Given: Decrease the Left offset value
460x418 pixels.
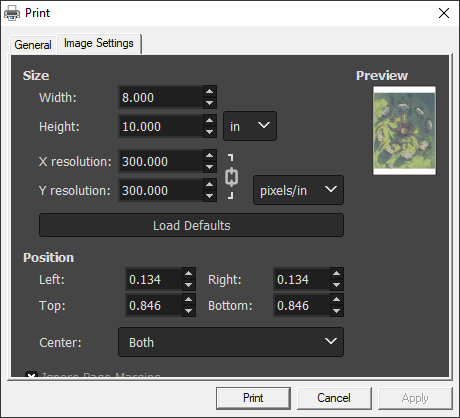Looking at the screenshot, I should 189,285.
